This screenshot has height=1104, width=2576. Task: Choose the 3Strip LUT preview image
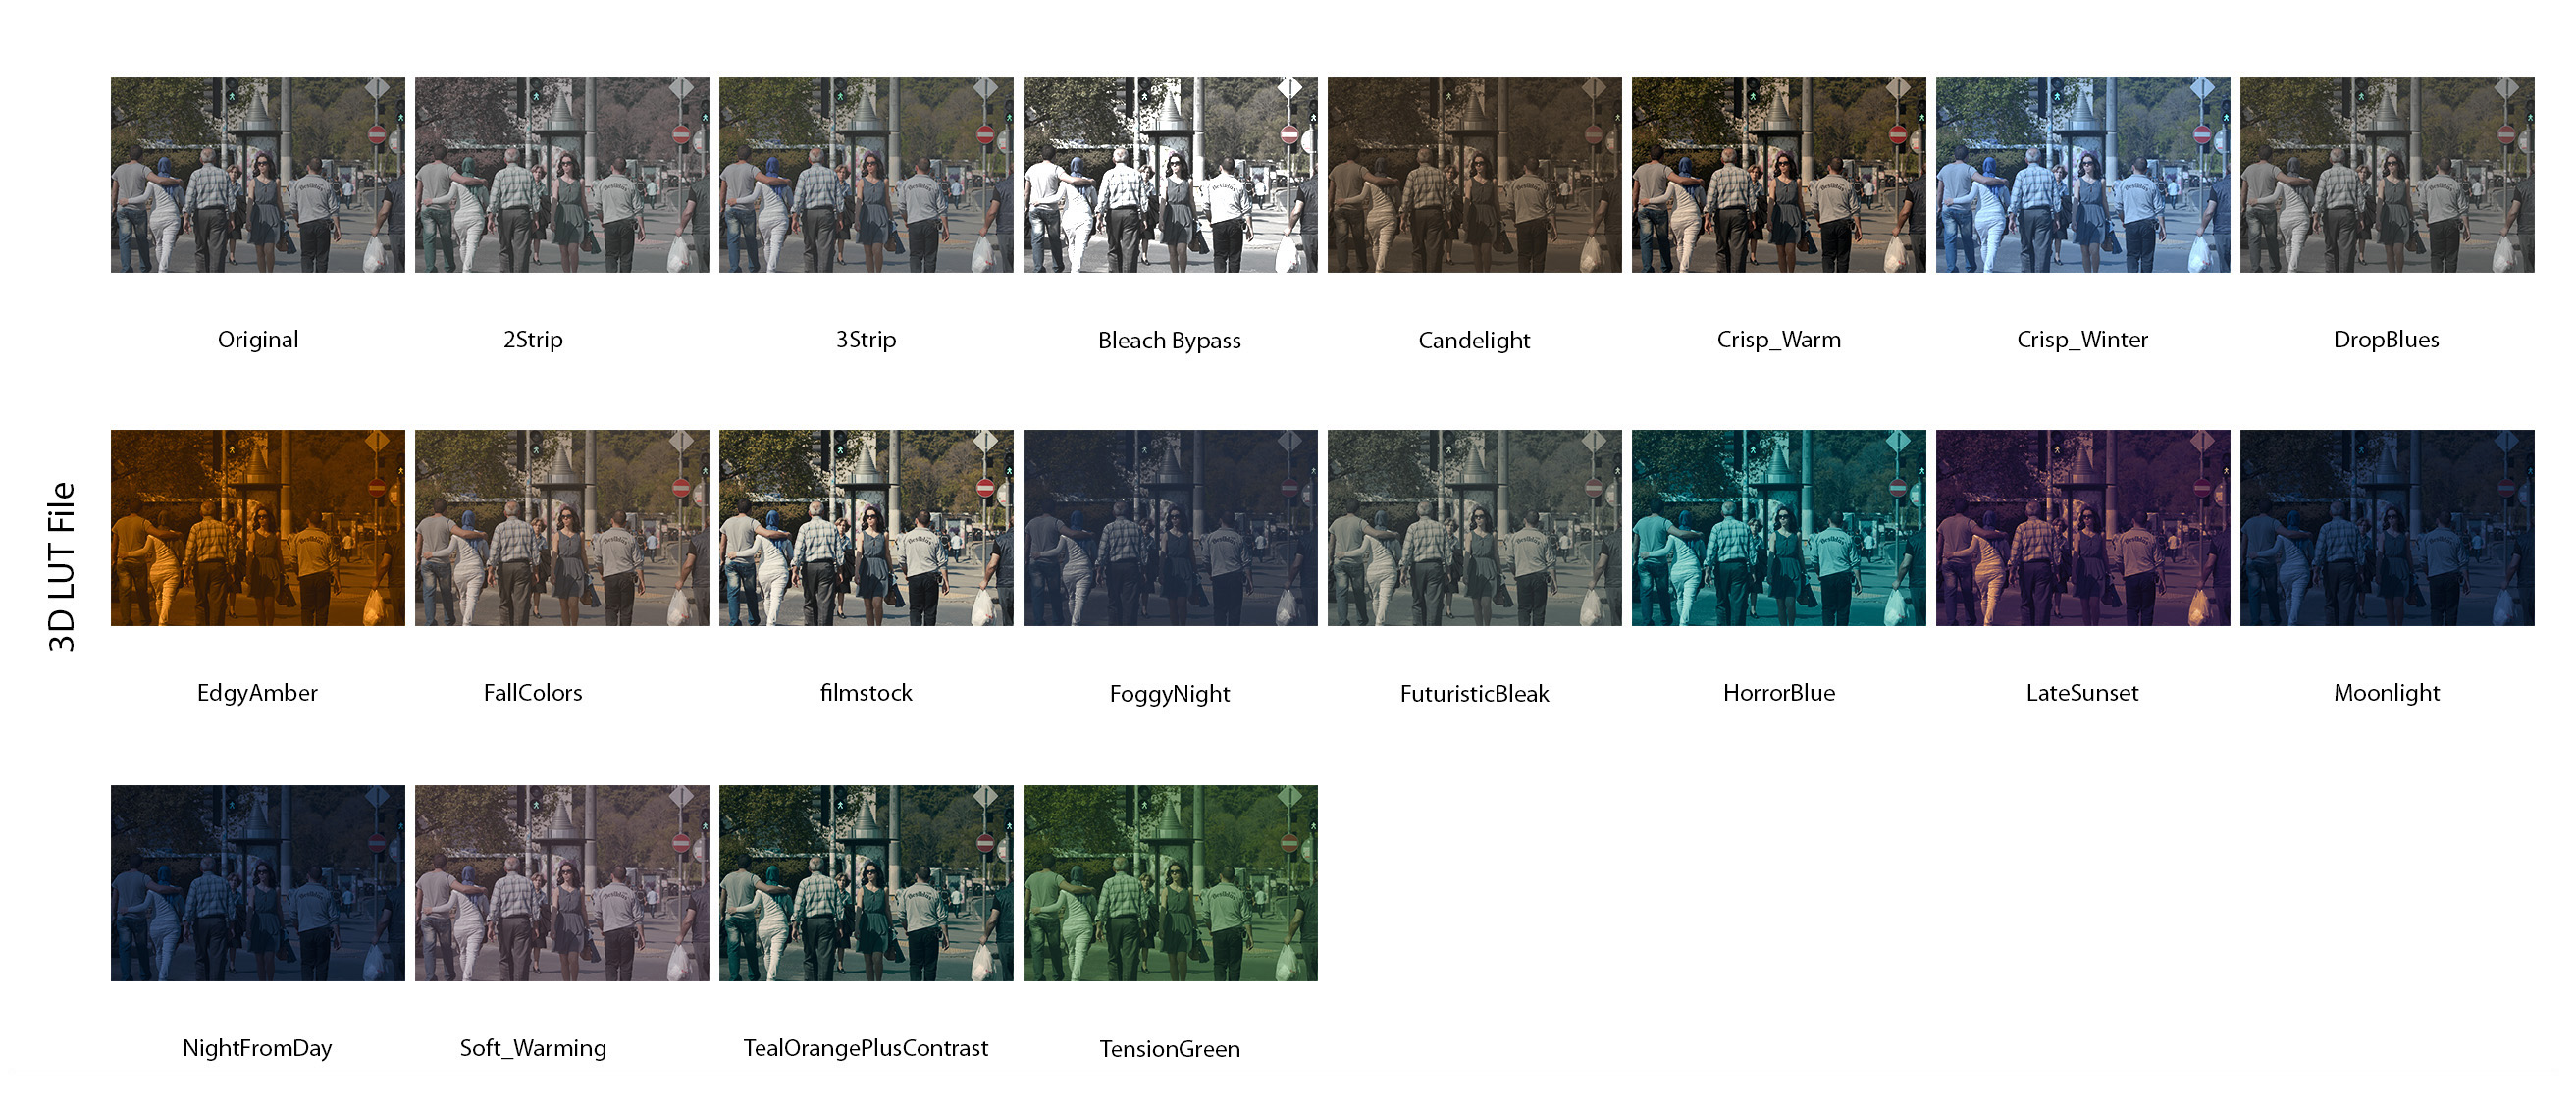click(866, 174)
